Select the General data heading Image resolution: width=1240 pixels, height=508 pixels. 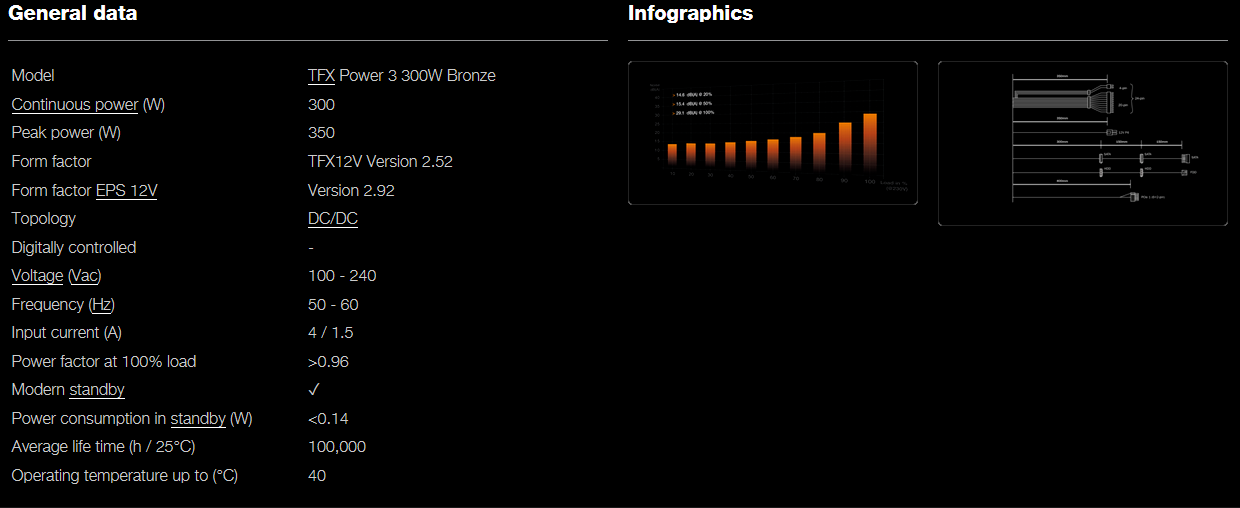click(x=73, y=13)
